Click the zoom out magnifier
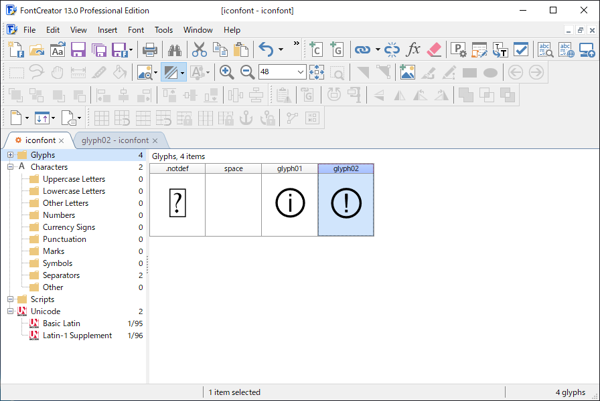 248,72
